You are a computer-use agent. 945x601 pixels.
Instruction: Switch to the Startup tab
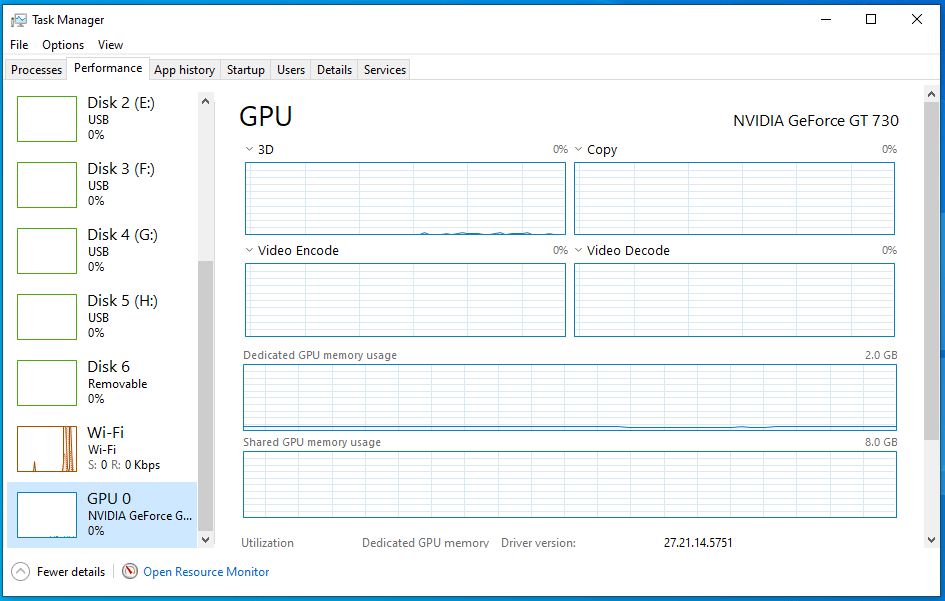245,70
